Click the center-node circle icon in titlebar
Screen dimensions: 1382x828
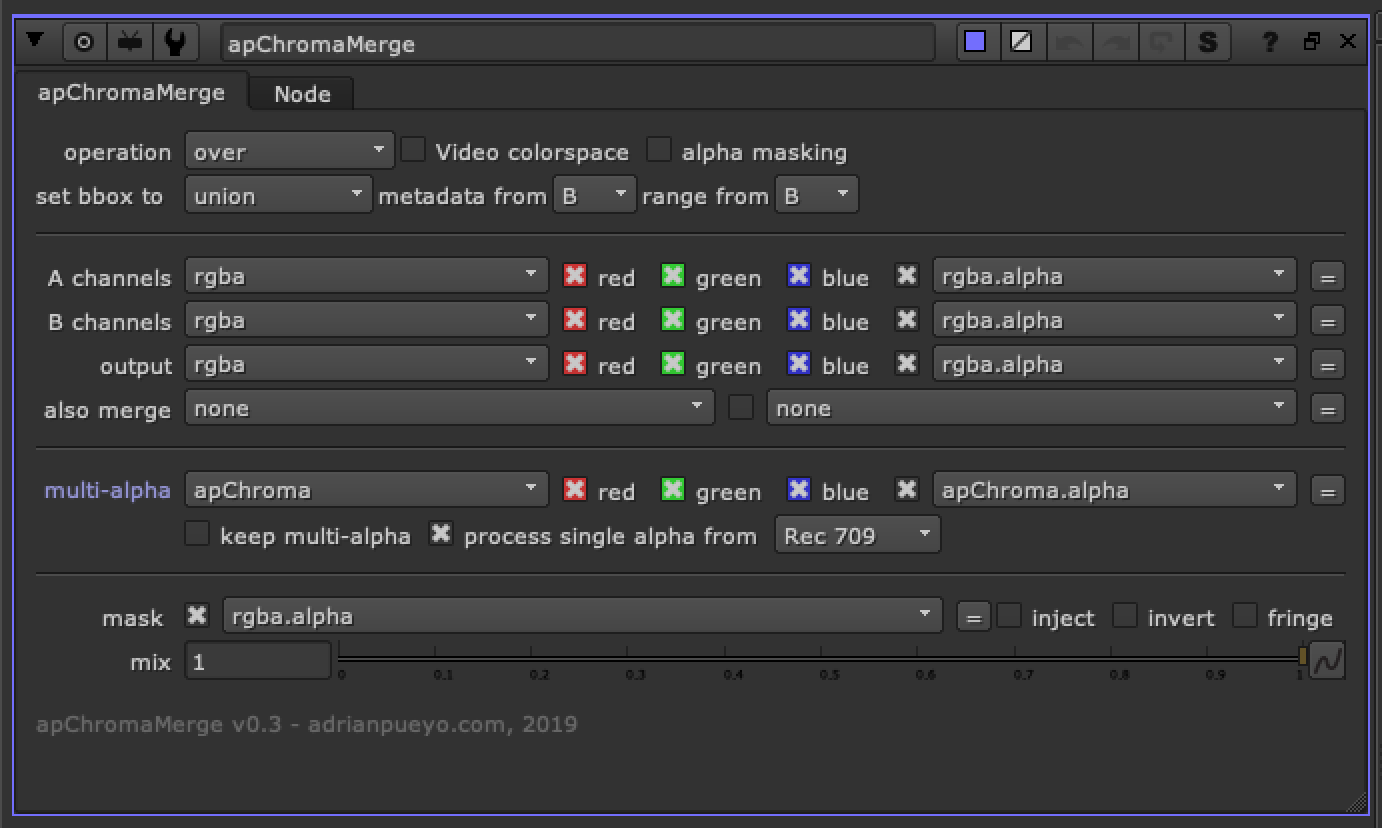point(83,41)
